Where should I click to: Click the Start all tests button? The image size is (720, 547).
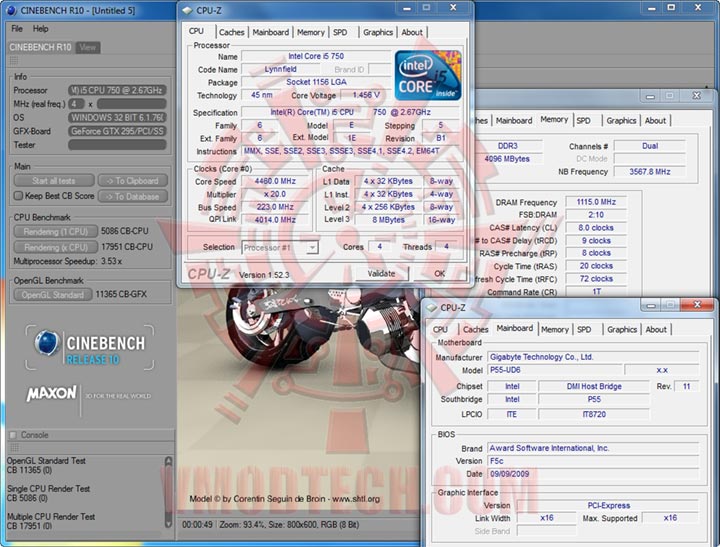54,180
